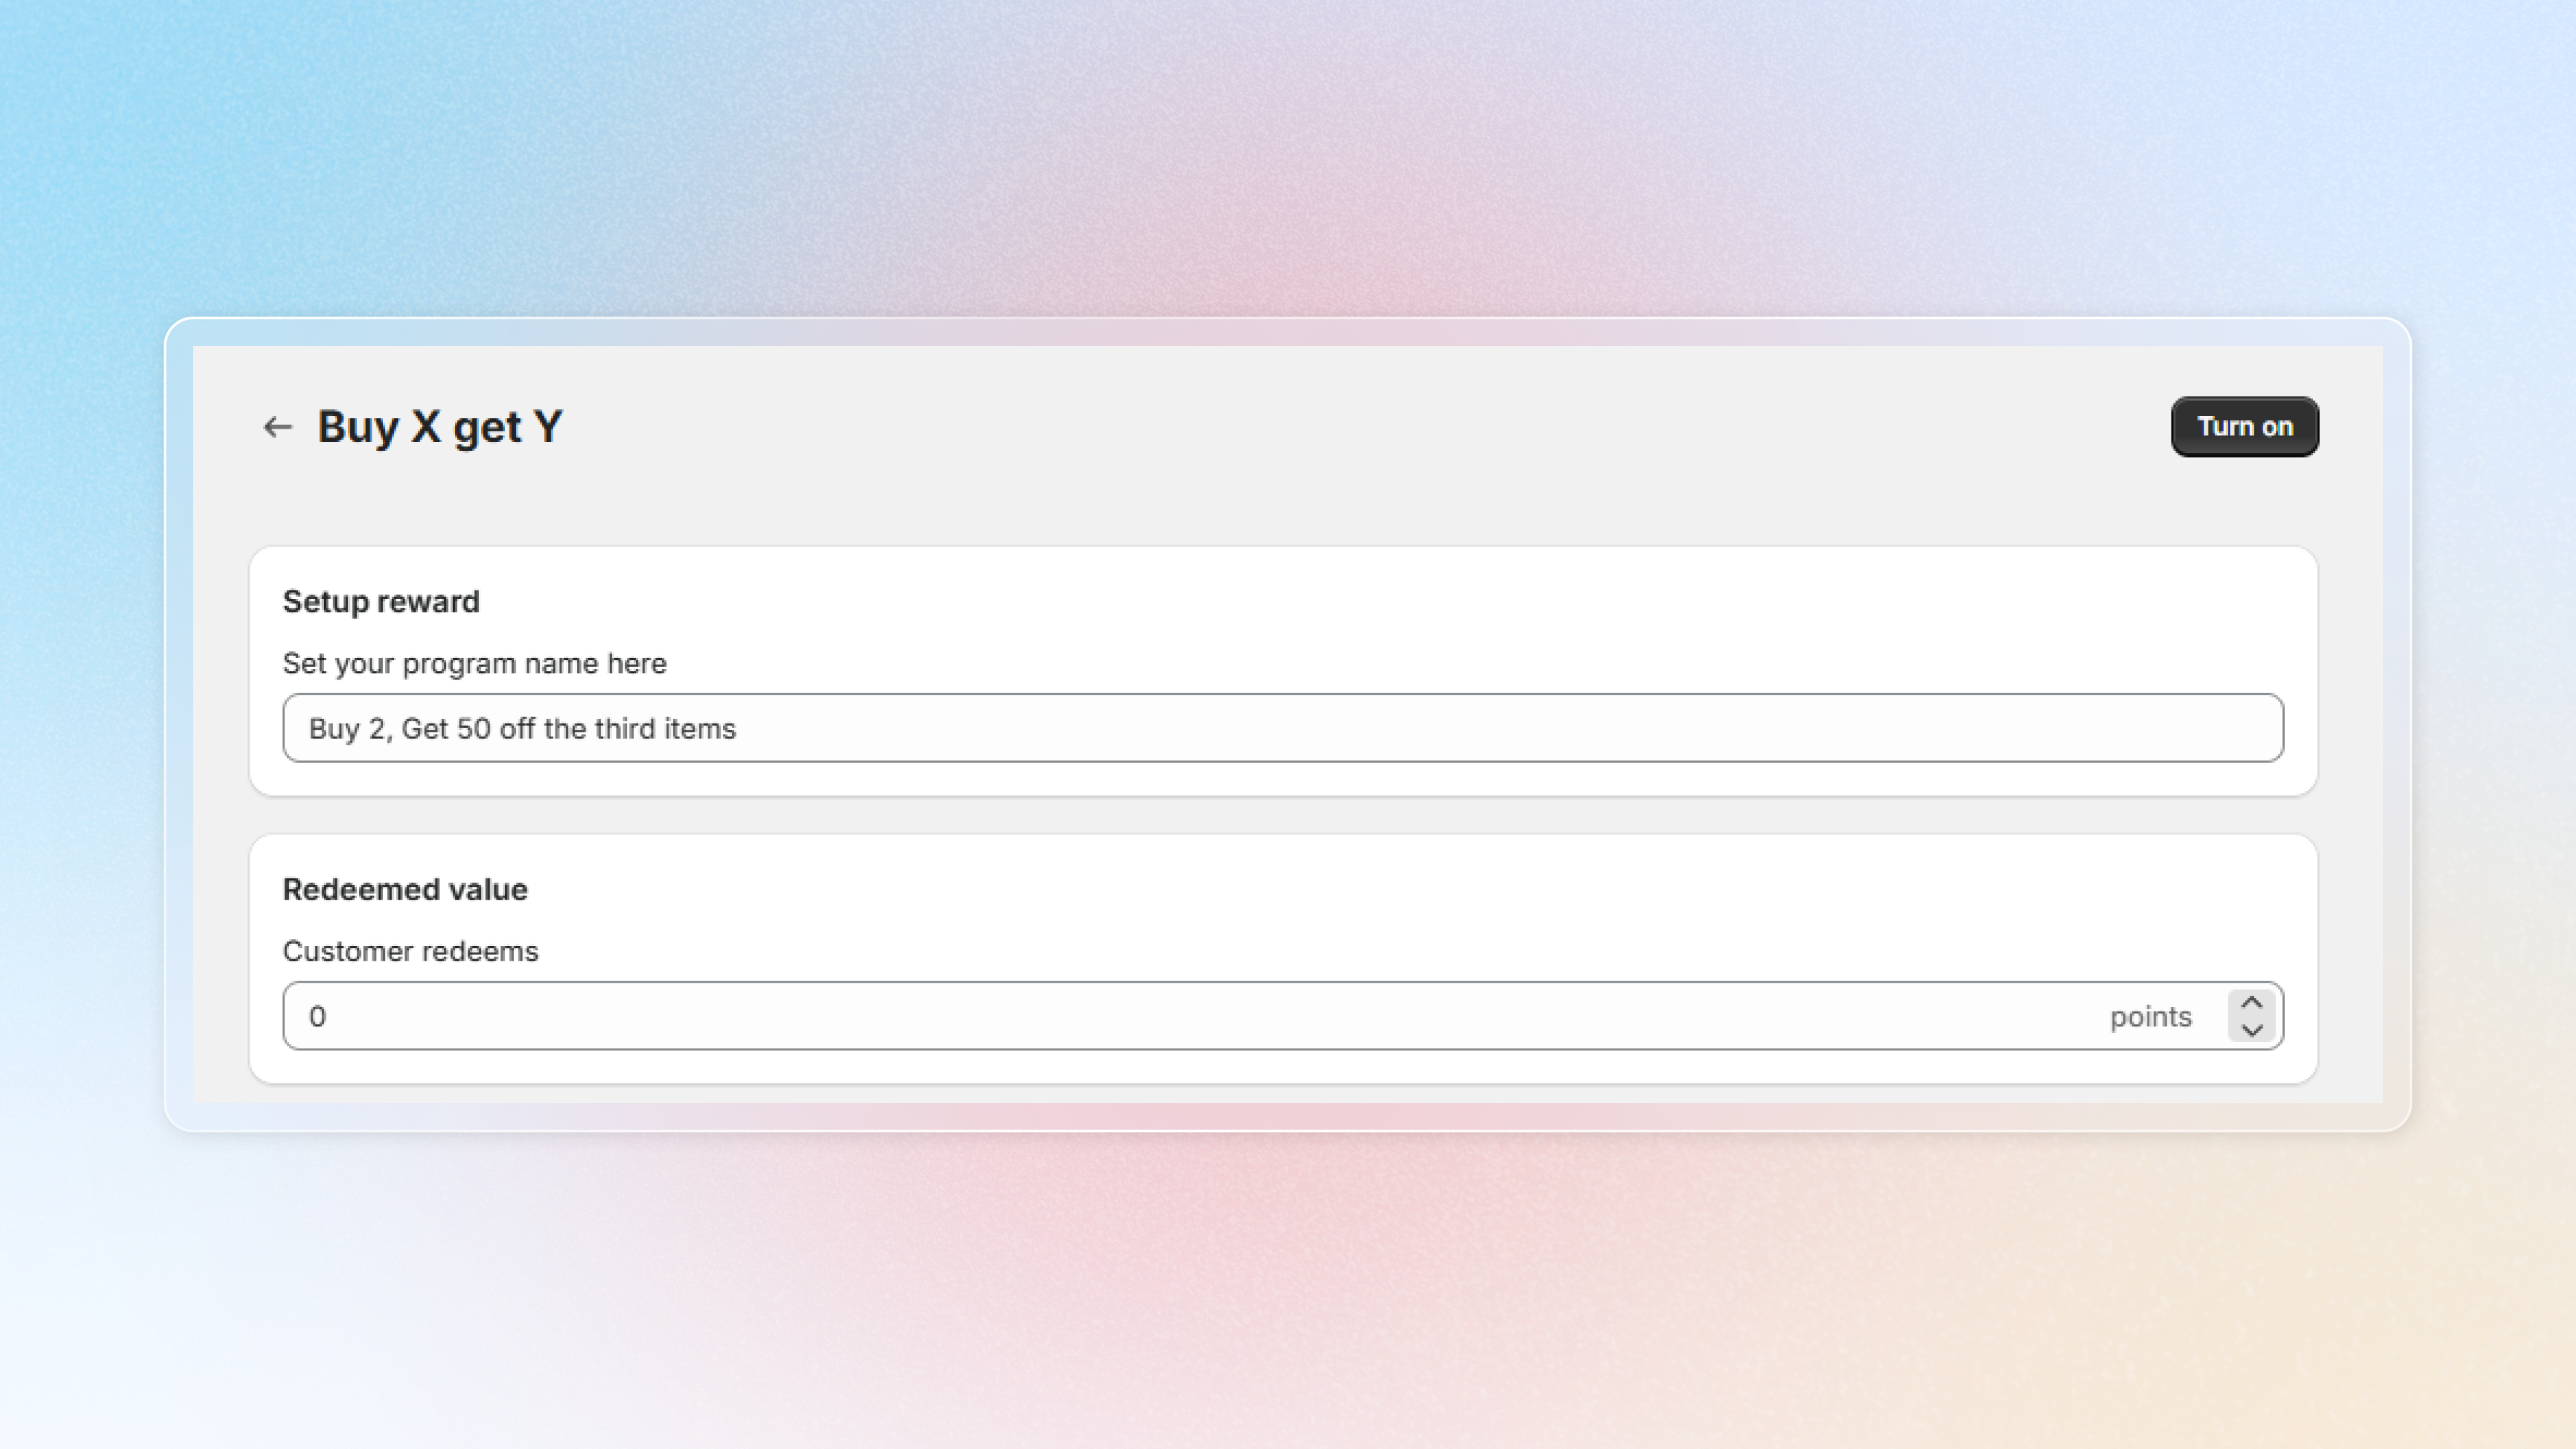Click the Setup reward heading
Viewport: 2576px width, 1449px height.
(381, 602)
